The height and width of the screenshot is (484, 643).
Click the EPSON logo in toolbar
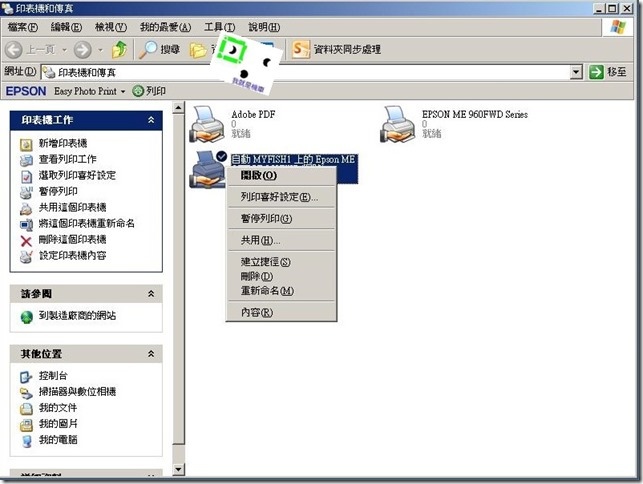tap(26, 91)
